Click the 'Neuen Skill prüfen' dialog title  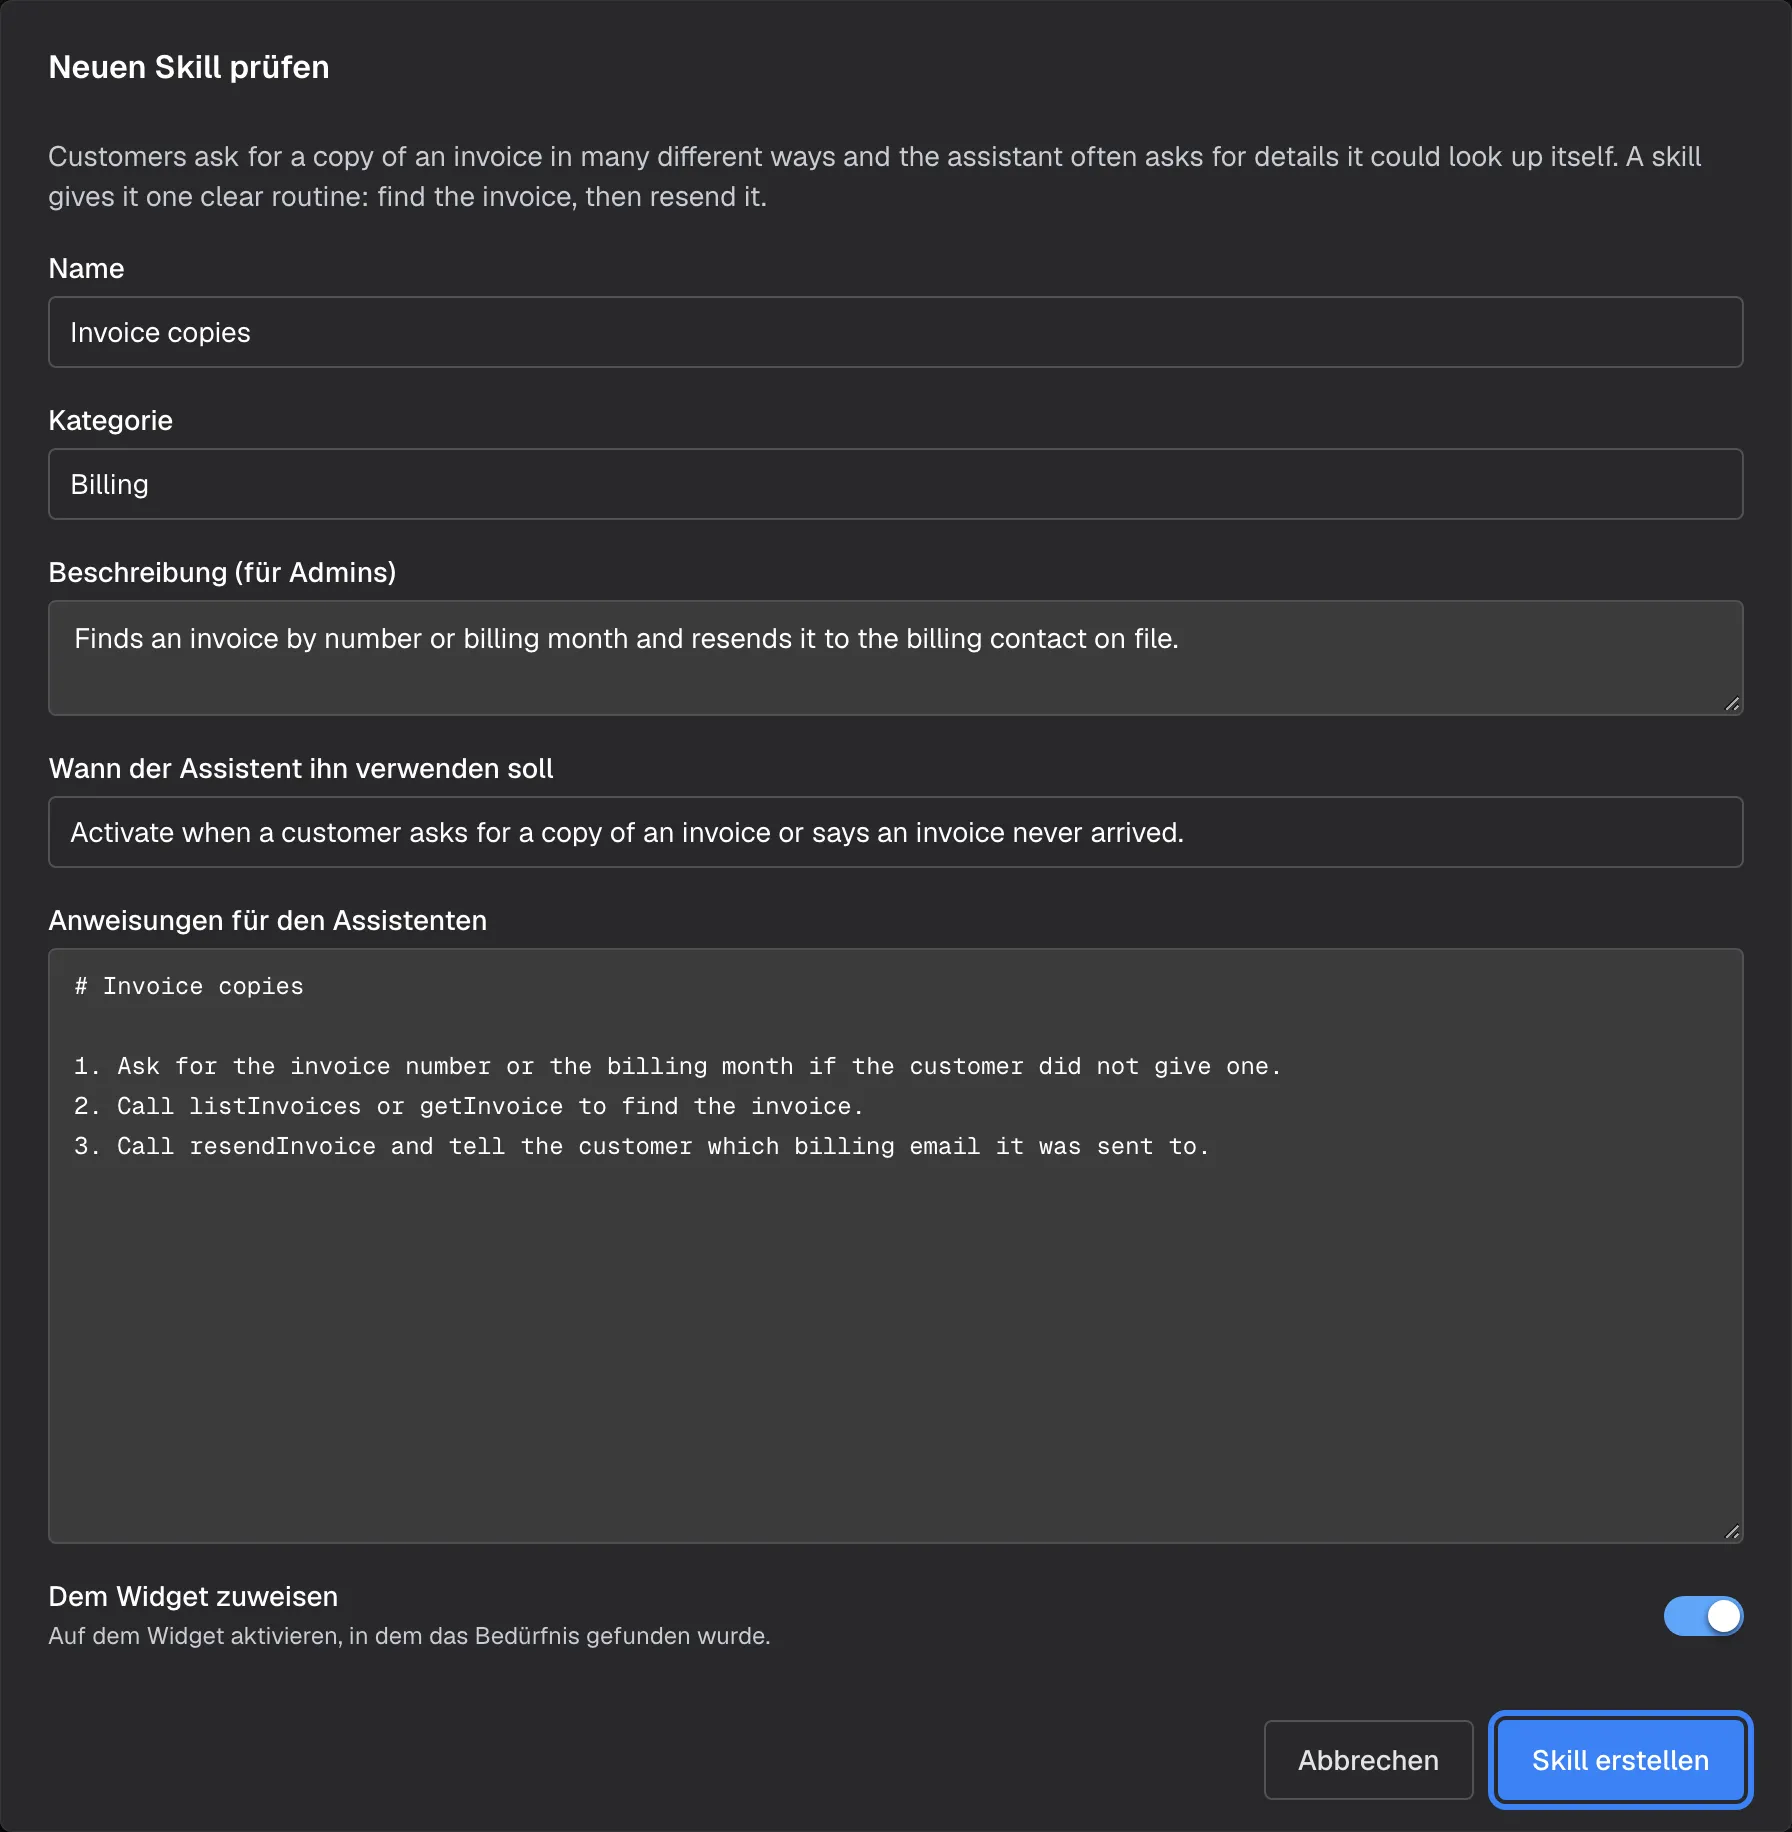click(189, 67)
